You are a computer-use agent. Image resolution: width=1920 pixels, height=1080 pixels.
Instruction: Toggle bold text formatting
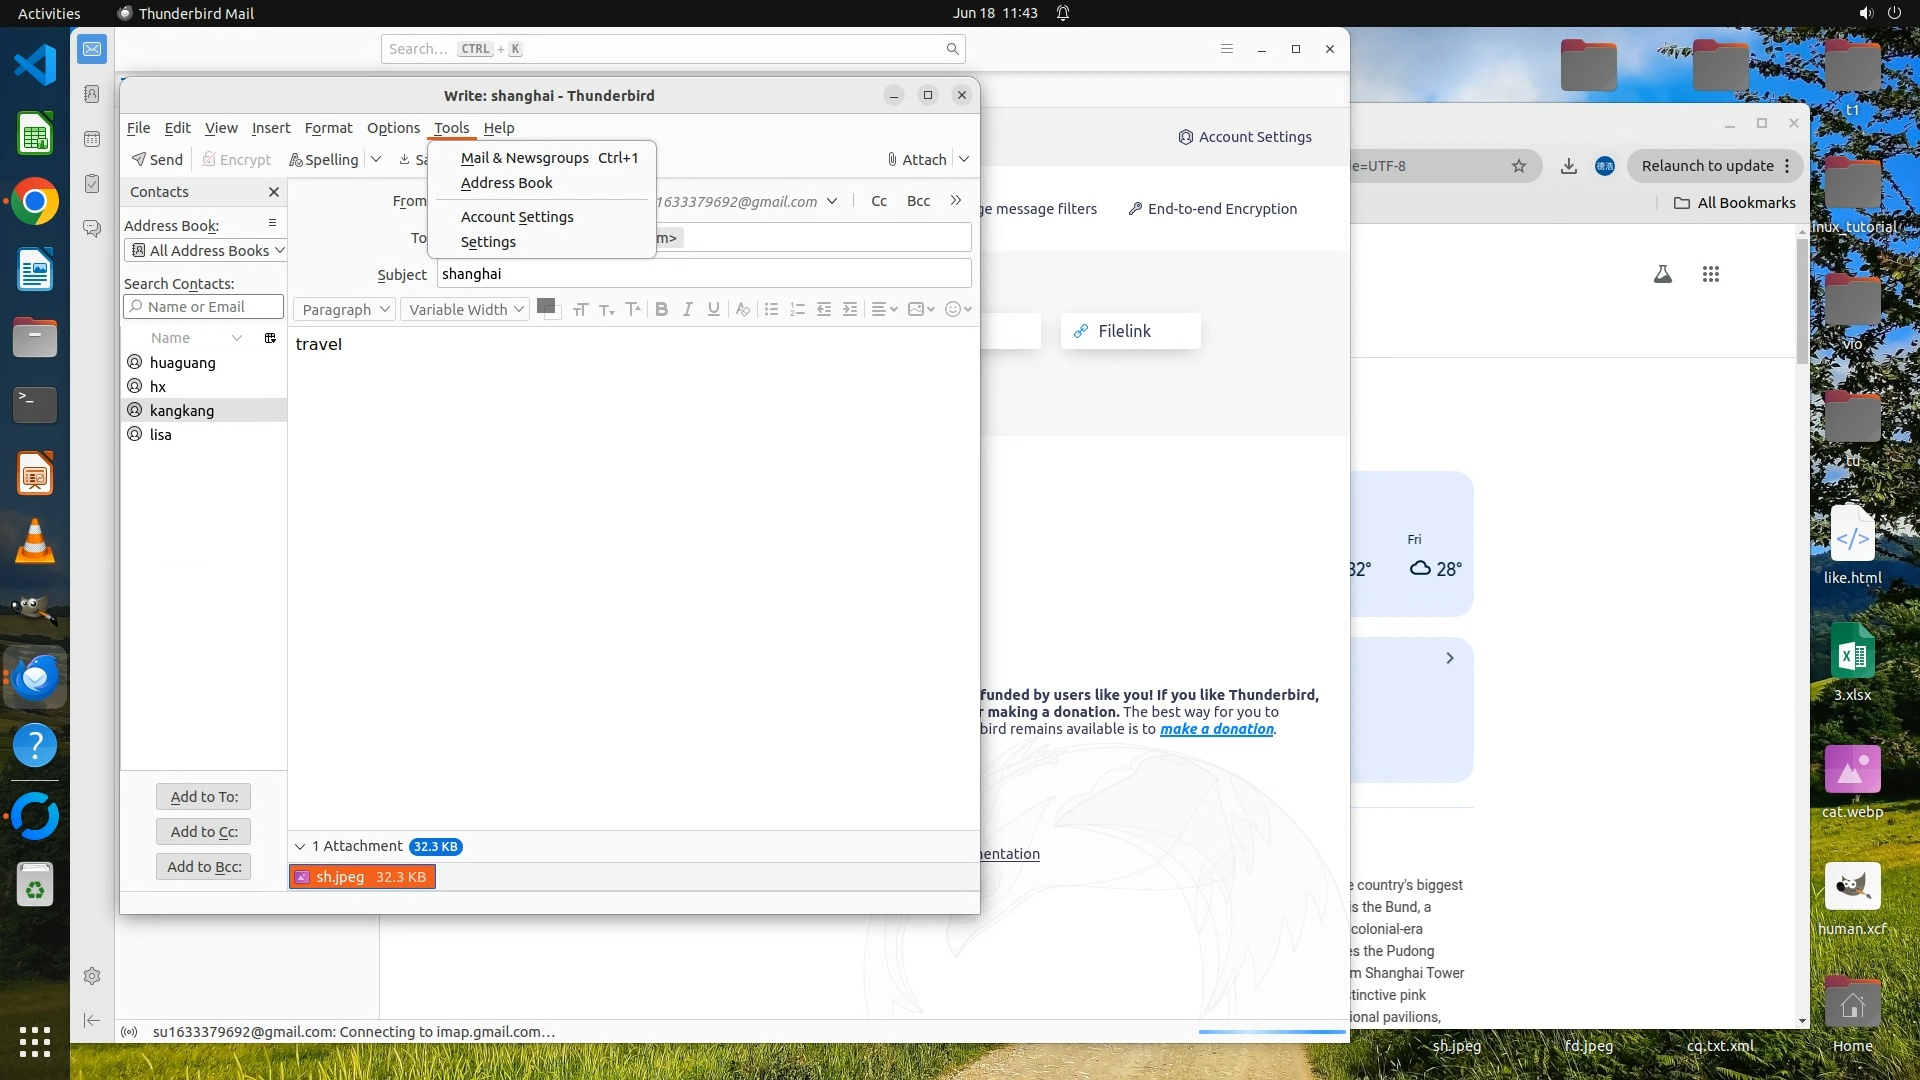(x=661, y=309)
